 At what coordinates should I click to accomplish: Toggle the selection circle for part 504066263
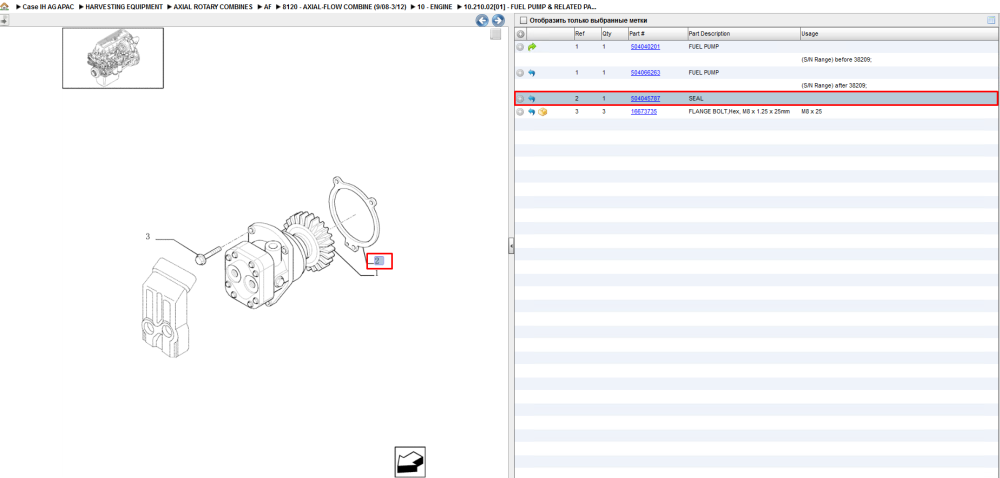pos(520,73)
